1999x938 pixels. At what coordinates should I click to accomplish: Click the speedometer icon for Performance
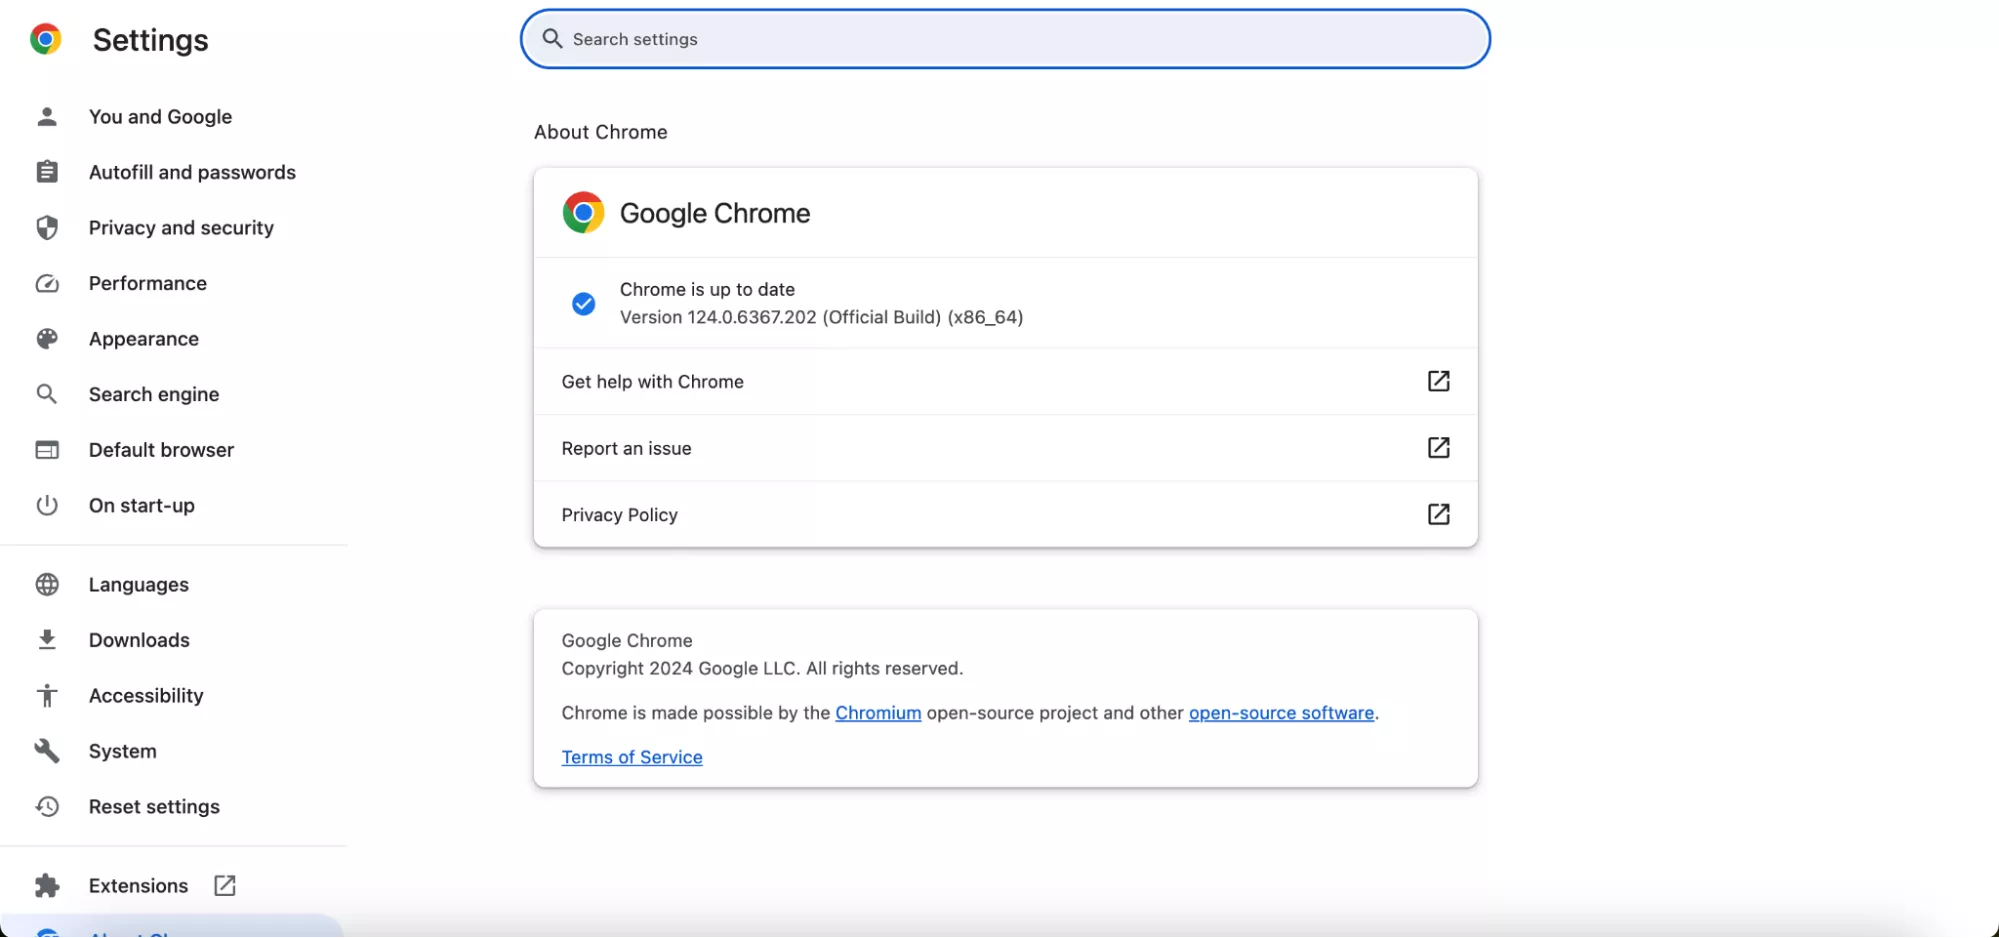click(47, 284)
